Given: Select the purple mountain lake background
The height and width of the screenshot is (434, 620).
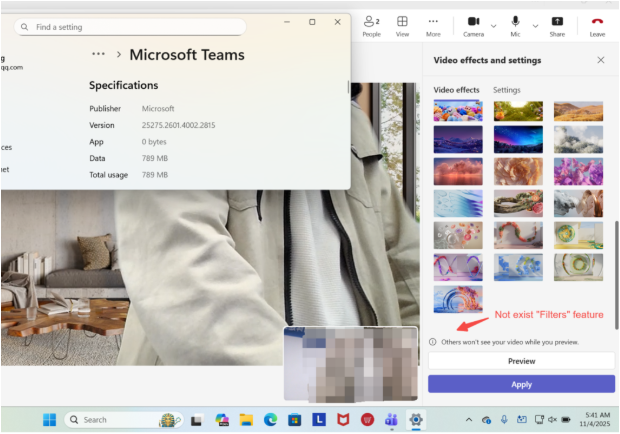Looking at the screenshot, I should [458, 139].
